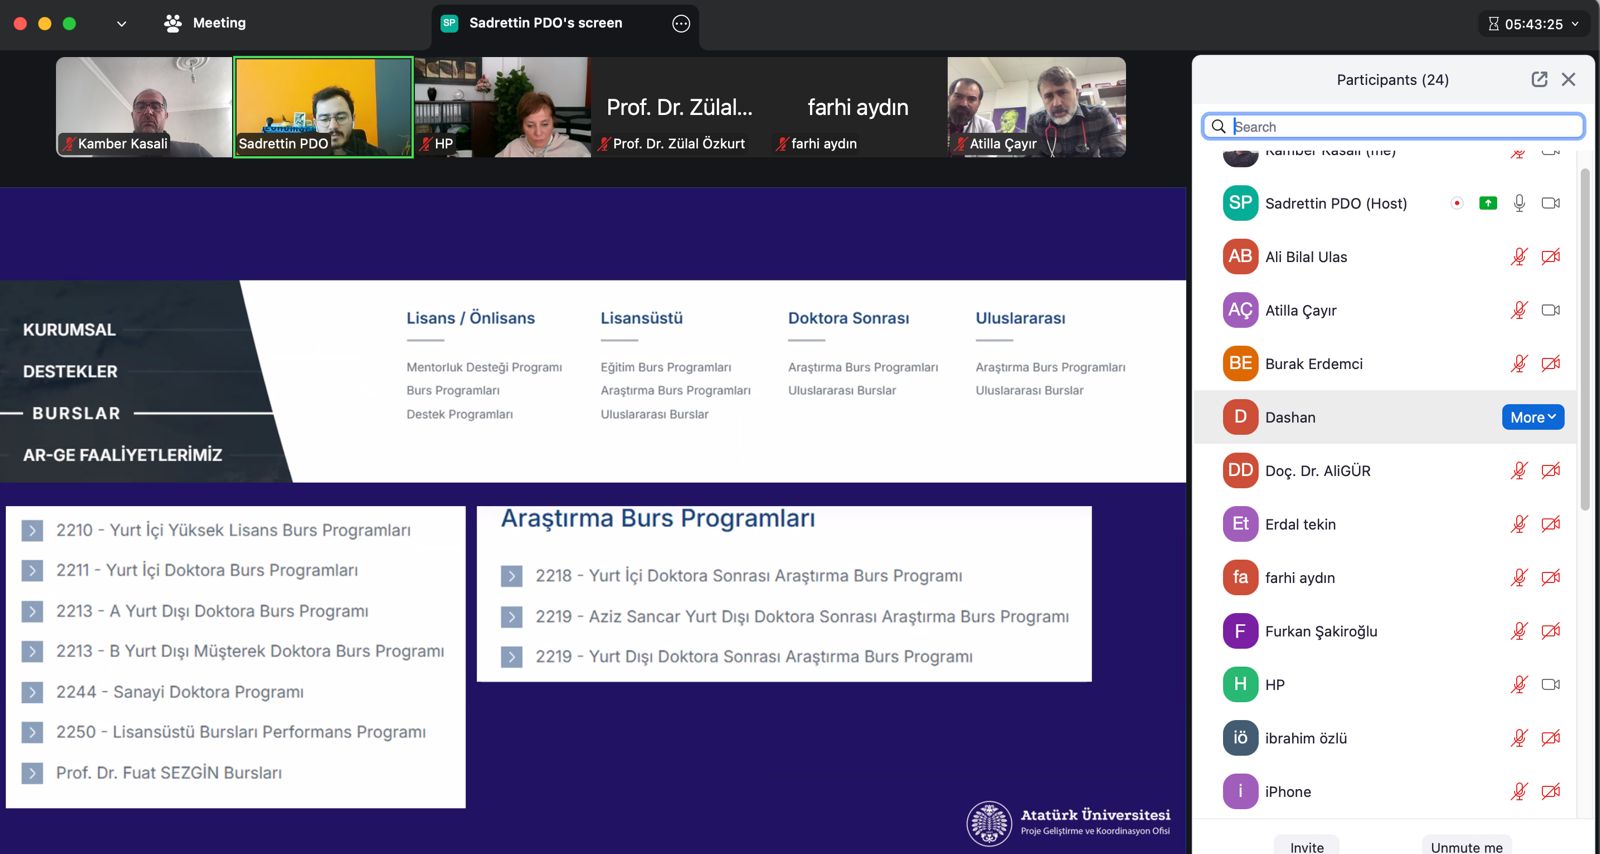Click the Unmute me button
Viewport: 1600px width, 854px height.
(1466, 846)
